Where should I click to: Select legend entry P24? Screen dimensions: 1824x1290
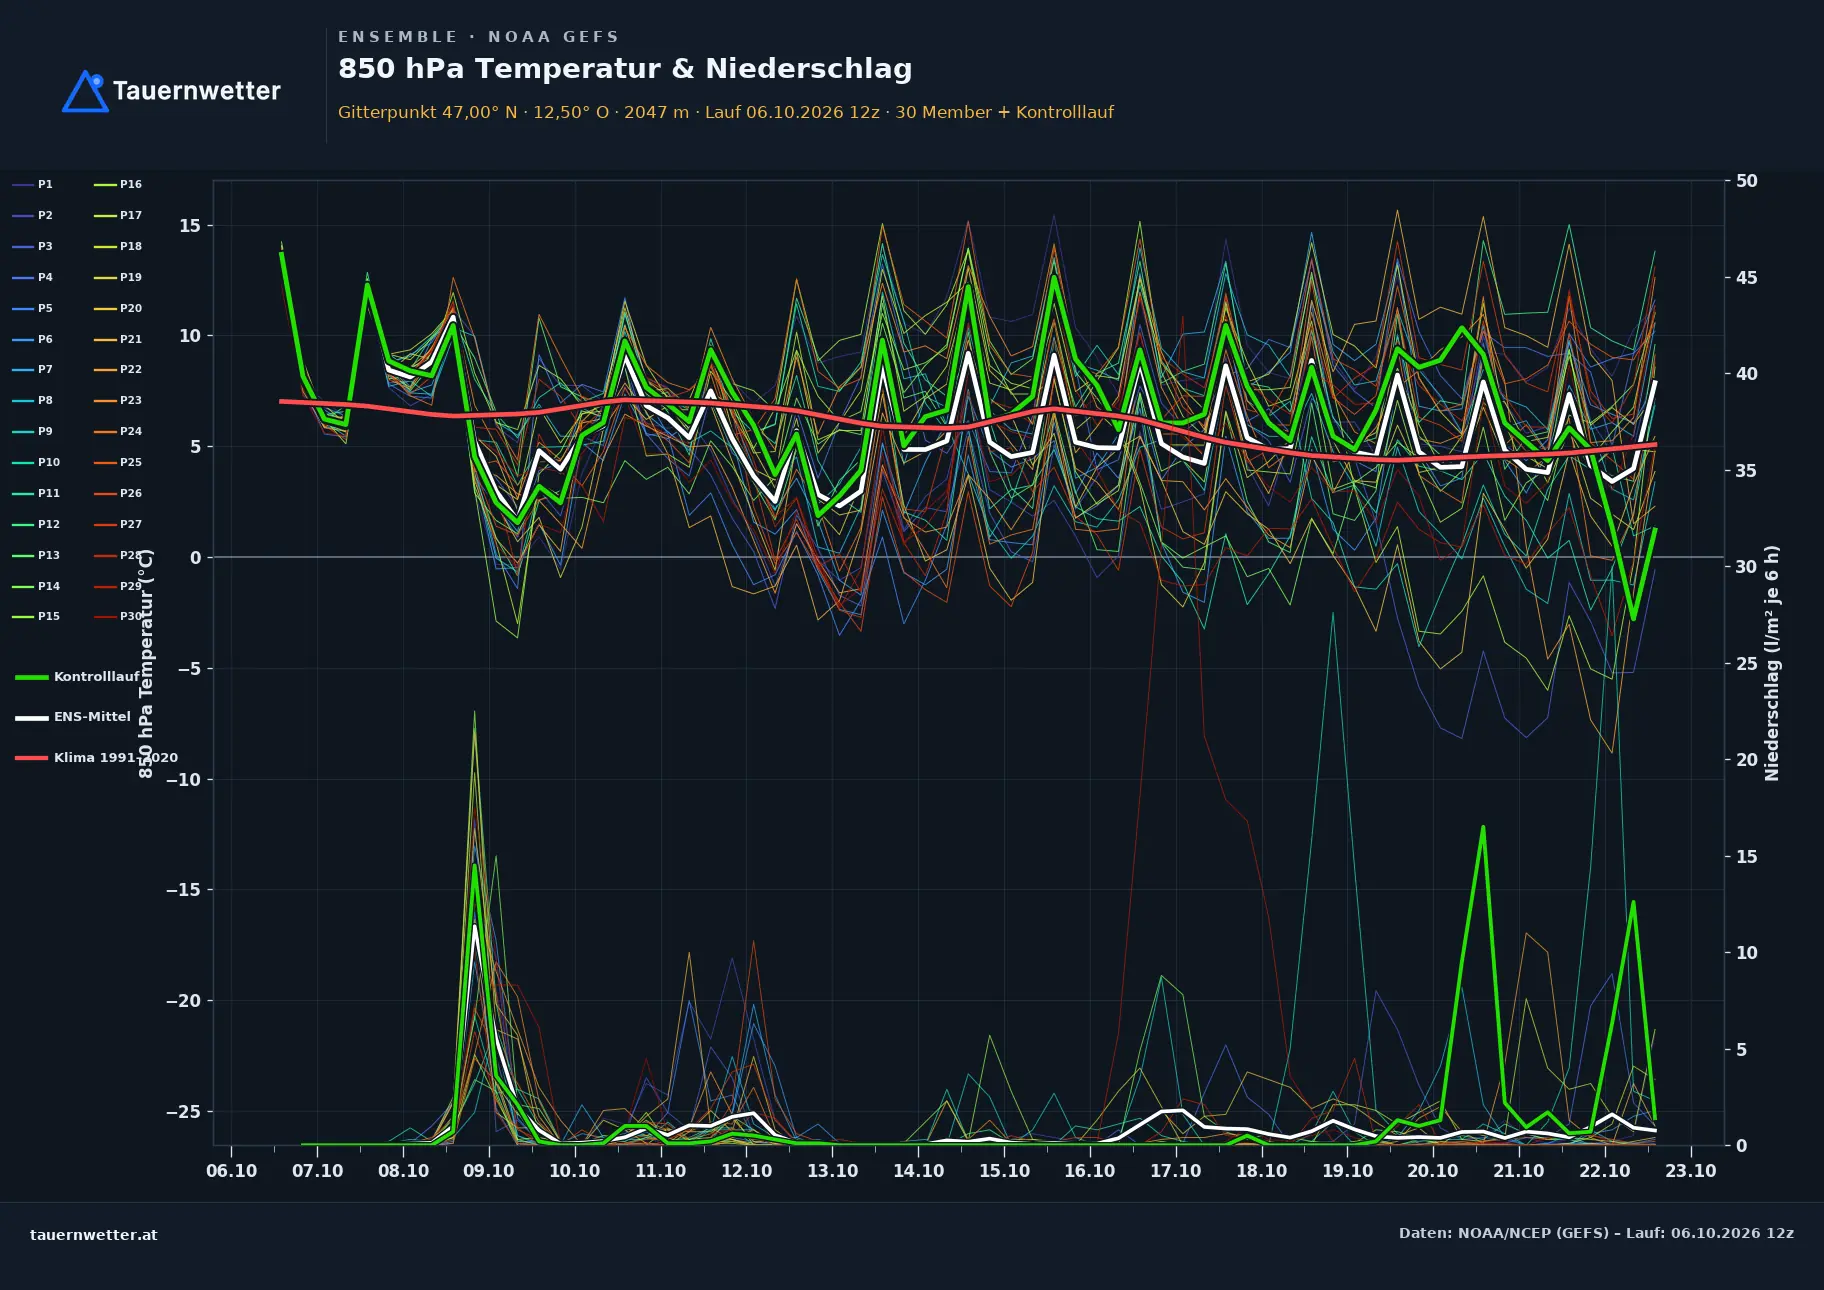coord(118,431)
